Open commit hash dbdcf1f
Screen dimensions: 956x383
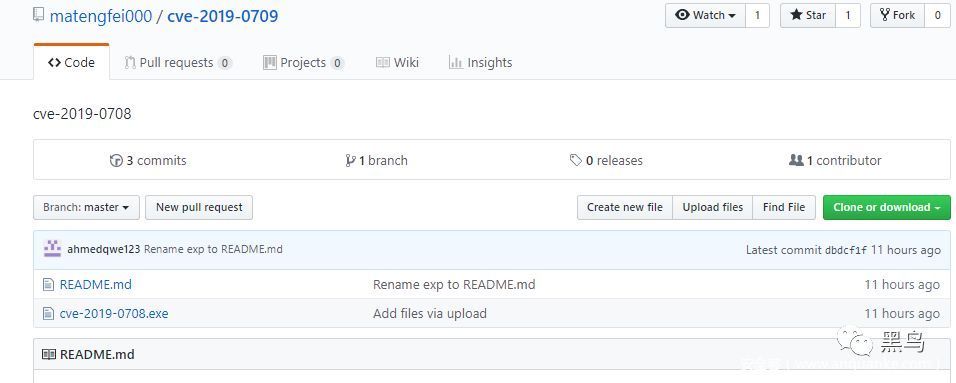tap(846, 250)
